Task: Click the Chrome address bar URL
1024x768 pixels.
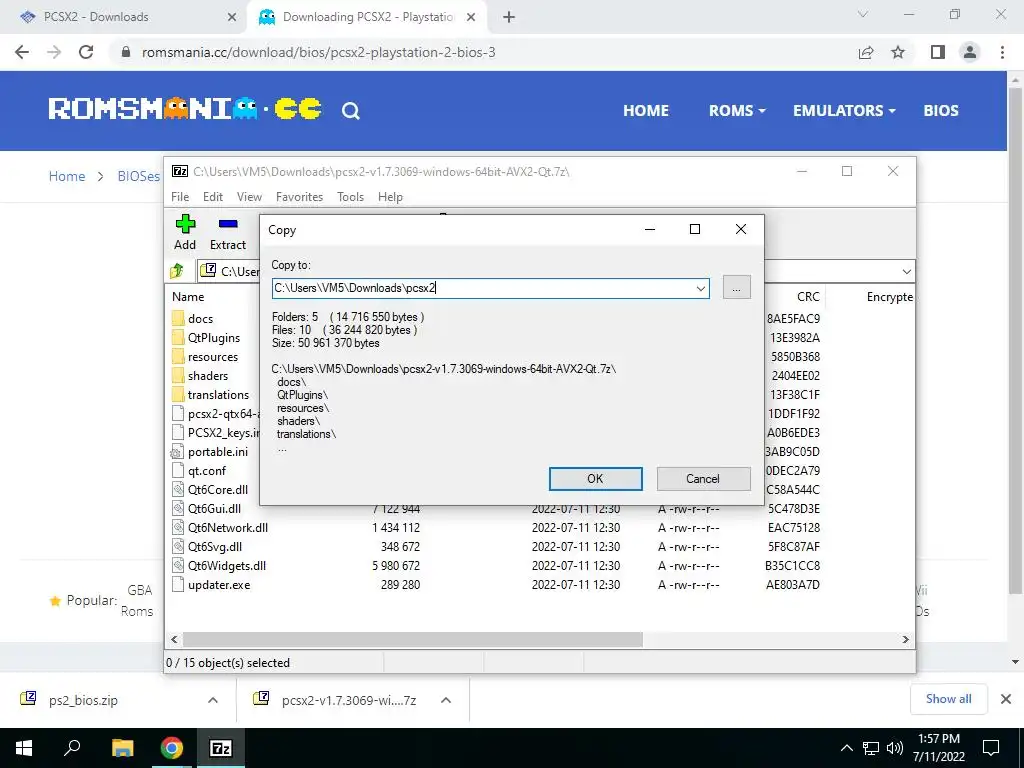Action: pos(319,52)
